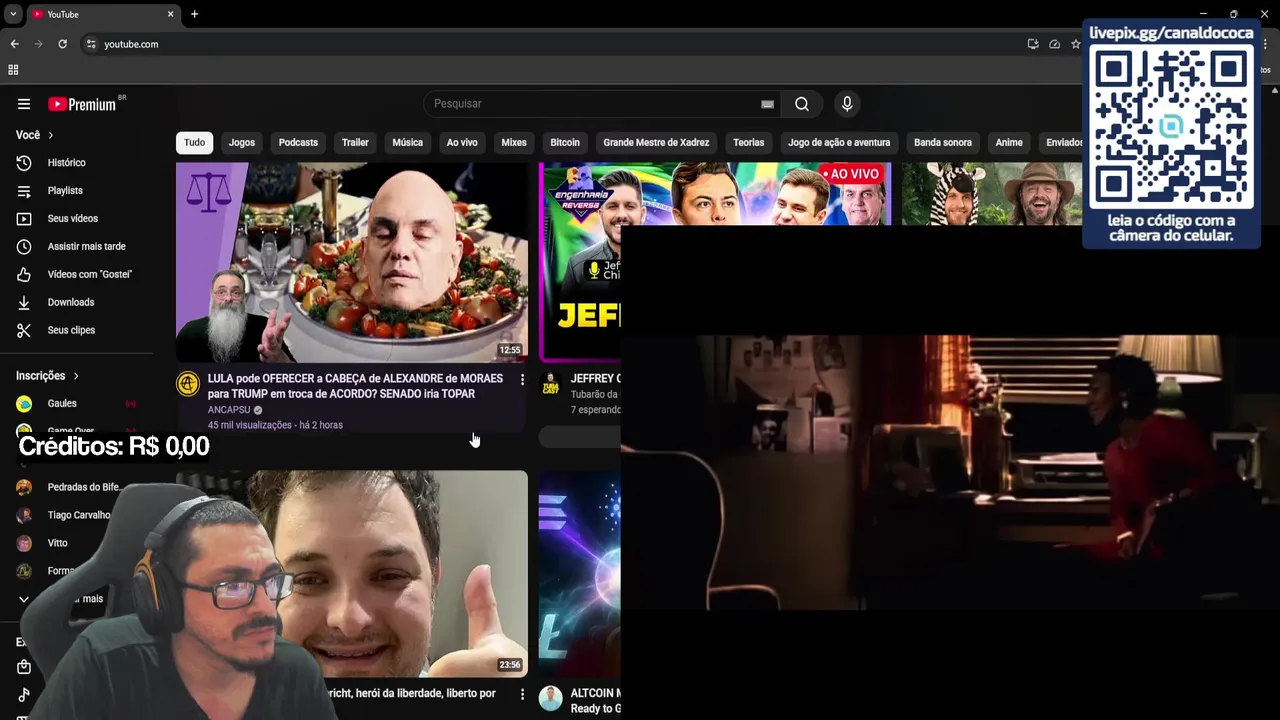Open a new browser tab with plus
Screen dimensions: 1280x720
(194, 14)
